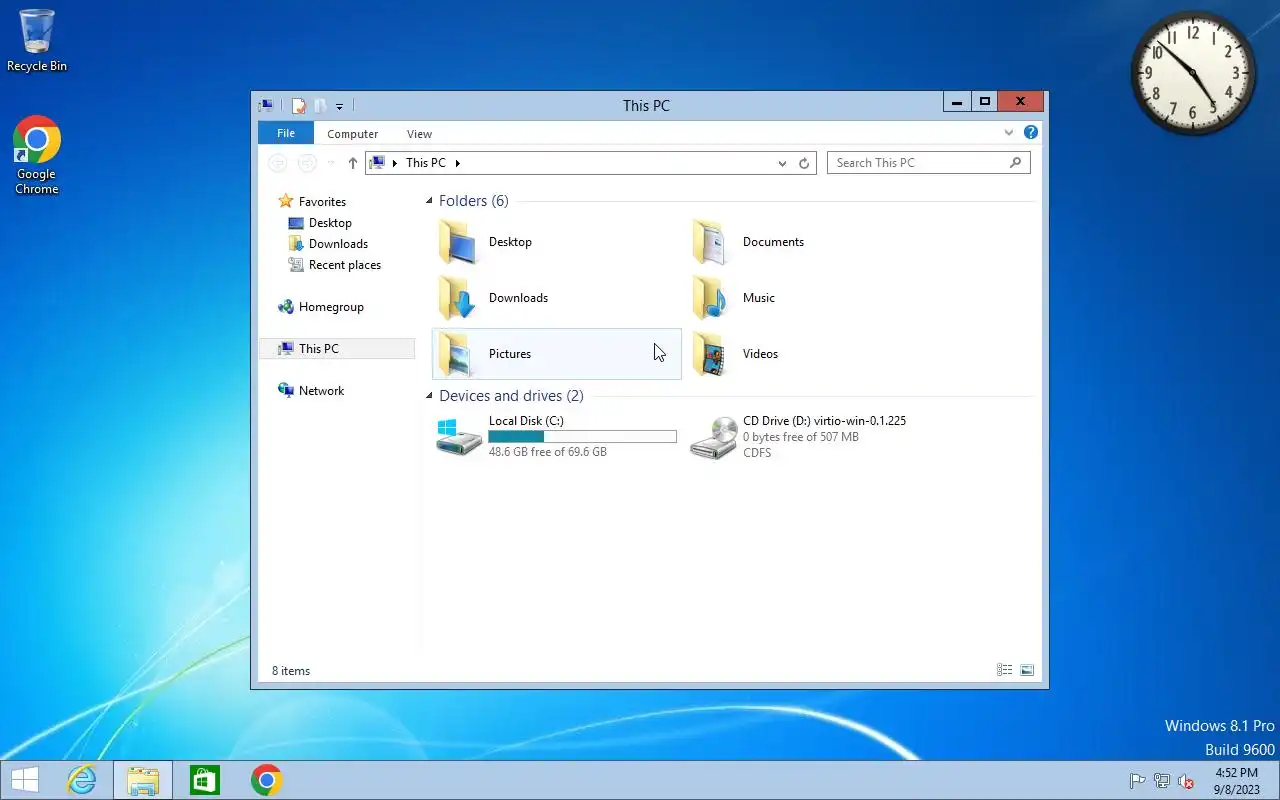
Task: Click the Recycle Bin desktop icon
Action: [x=37, y=41]
